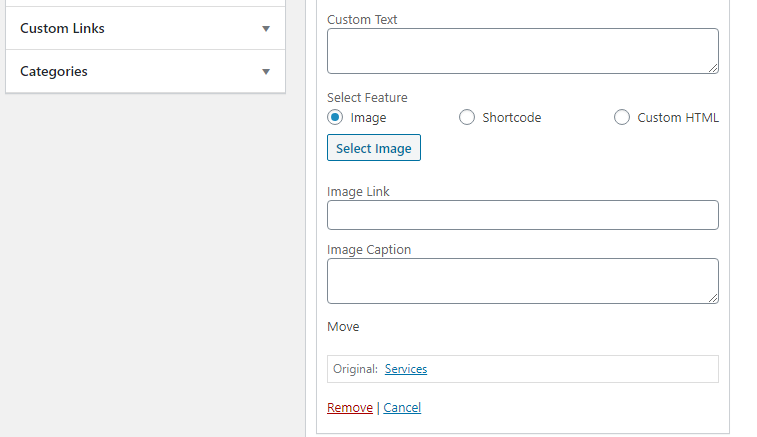Click the Select Image button
757x437 pixels.
click(374, 148)
